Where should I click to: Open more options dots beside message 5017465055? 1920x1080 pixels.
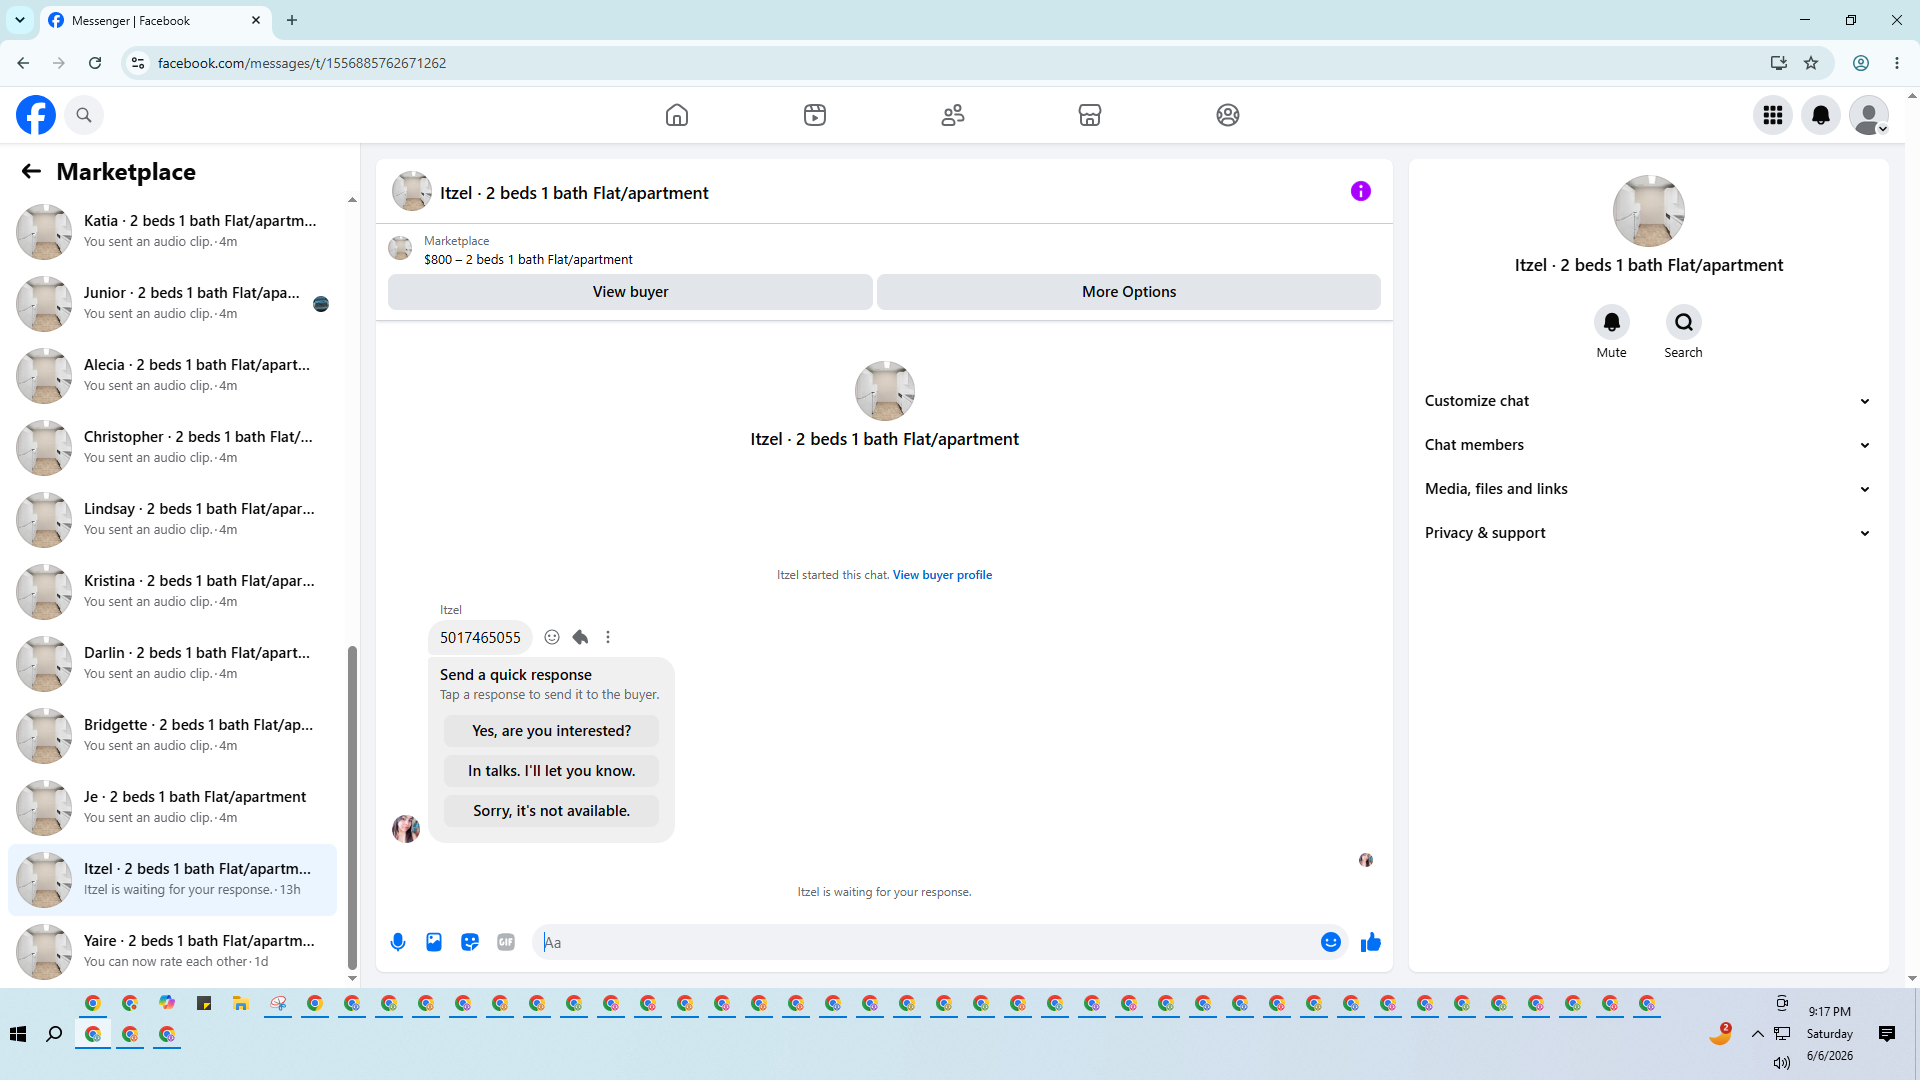click(608, 637)
